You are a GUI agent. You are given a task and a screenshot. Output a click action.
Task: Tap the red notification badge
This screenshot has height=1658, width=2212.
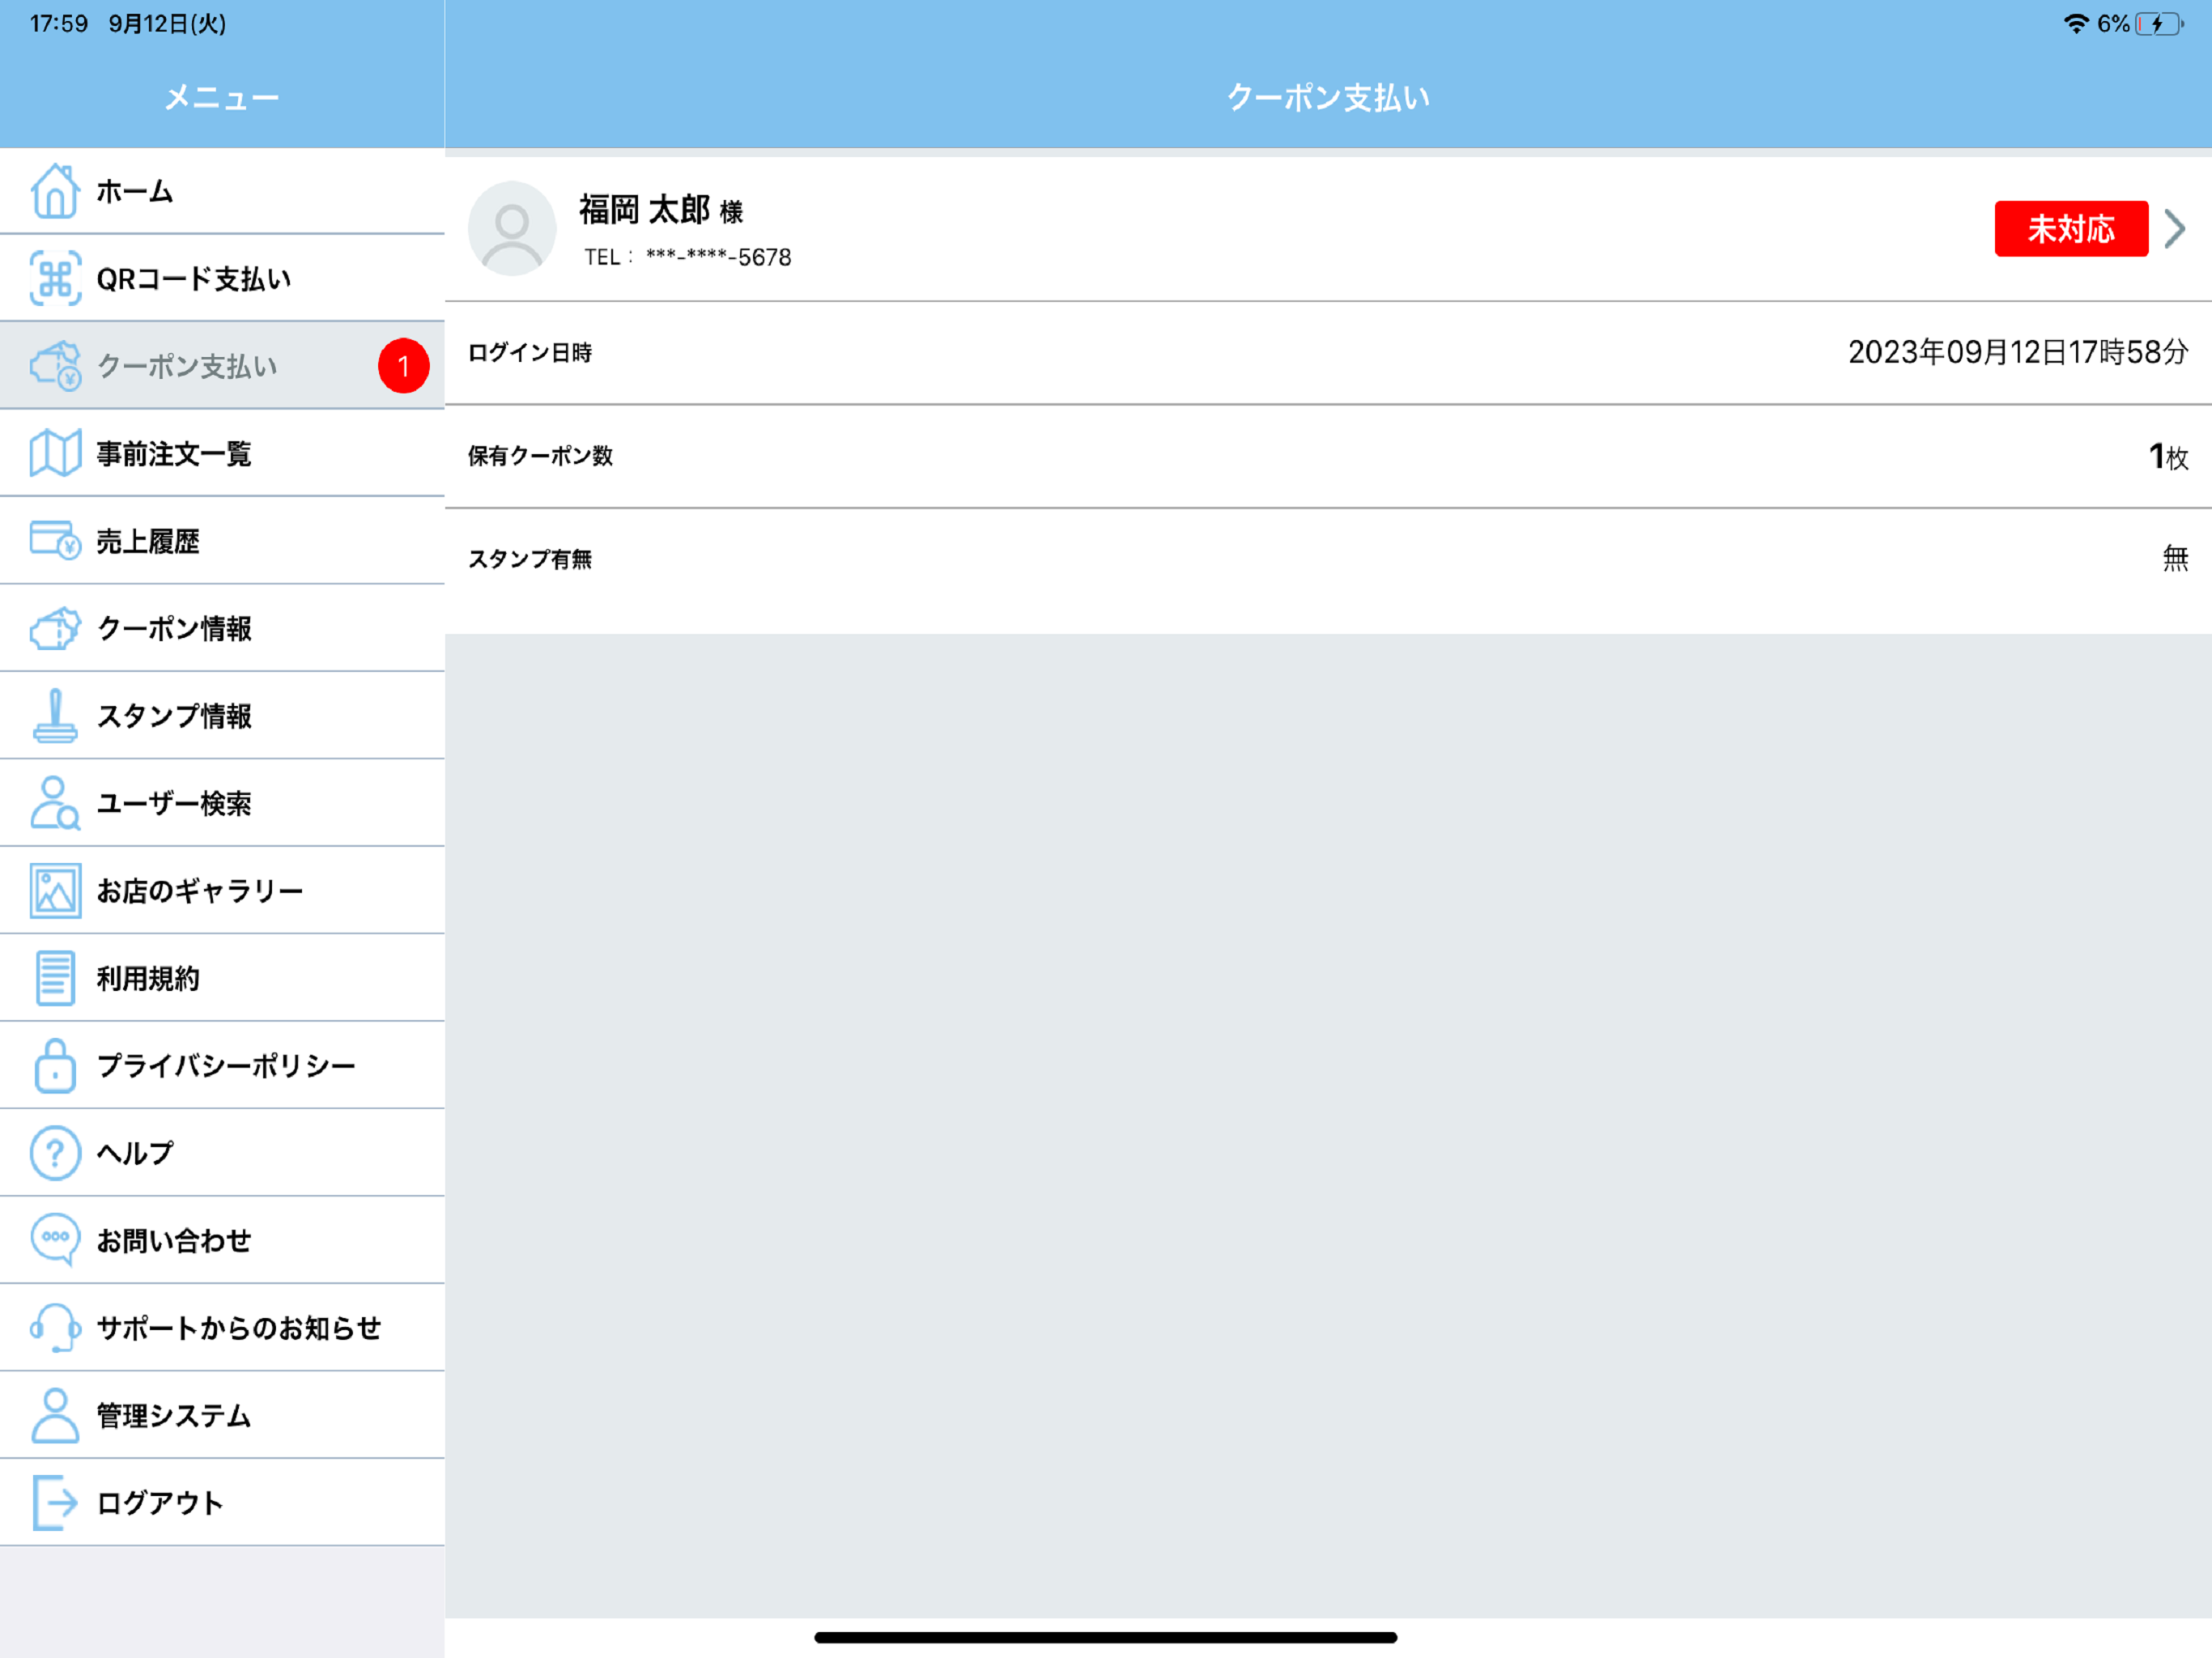click(x=403, y=366)
